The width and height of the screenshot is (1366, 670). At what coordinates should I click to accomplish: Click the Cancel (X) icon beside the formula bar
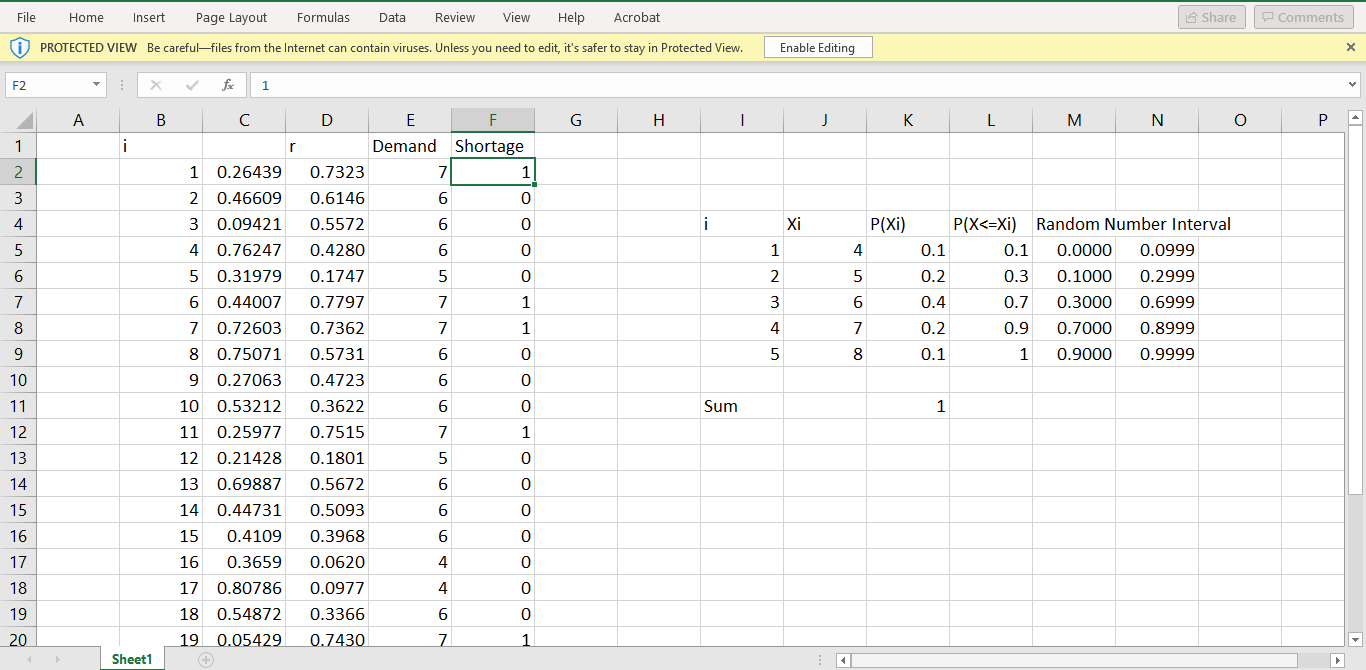[155, 85]
